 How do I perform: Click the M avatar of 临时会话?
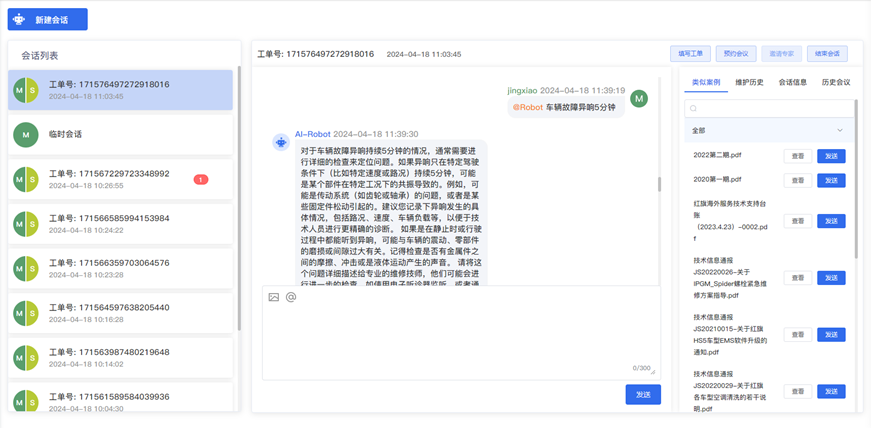(26, 135)
